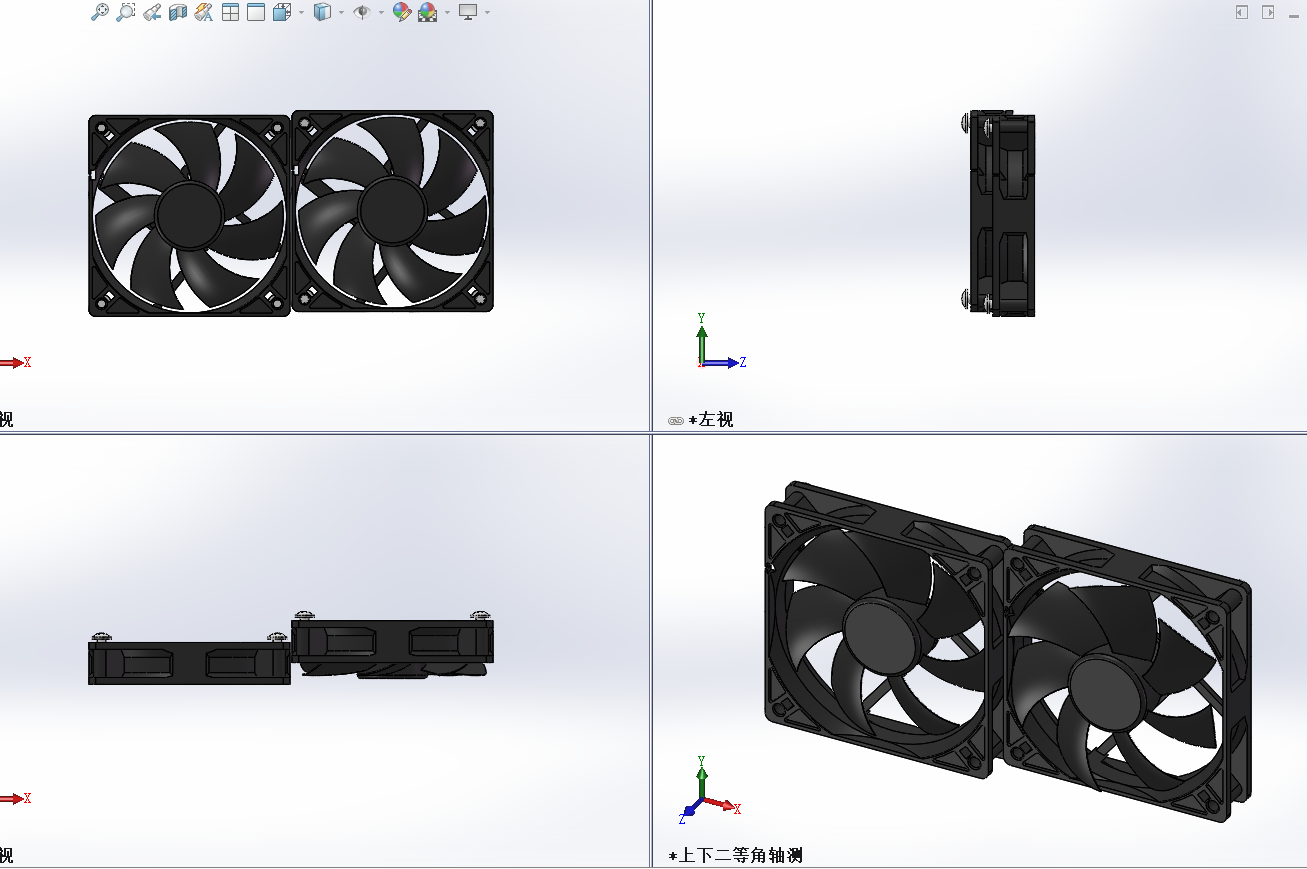This screenshot has height=869, width=1307.
Task: Switch to the four-view viewport layout
Action: tap(230, 12)
